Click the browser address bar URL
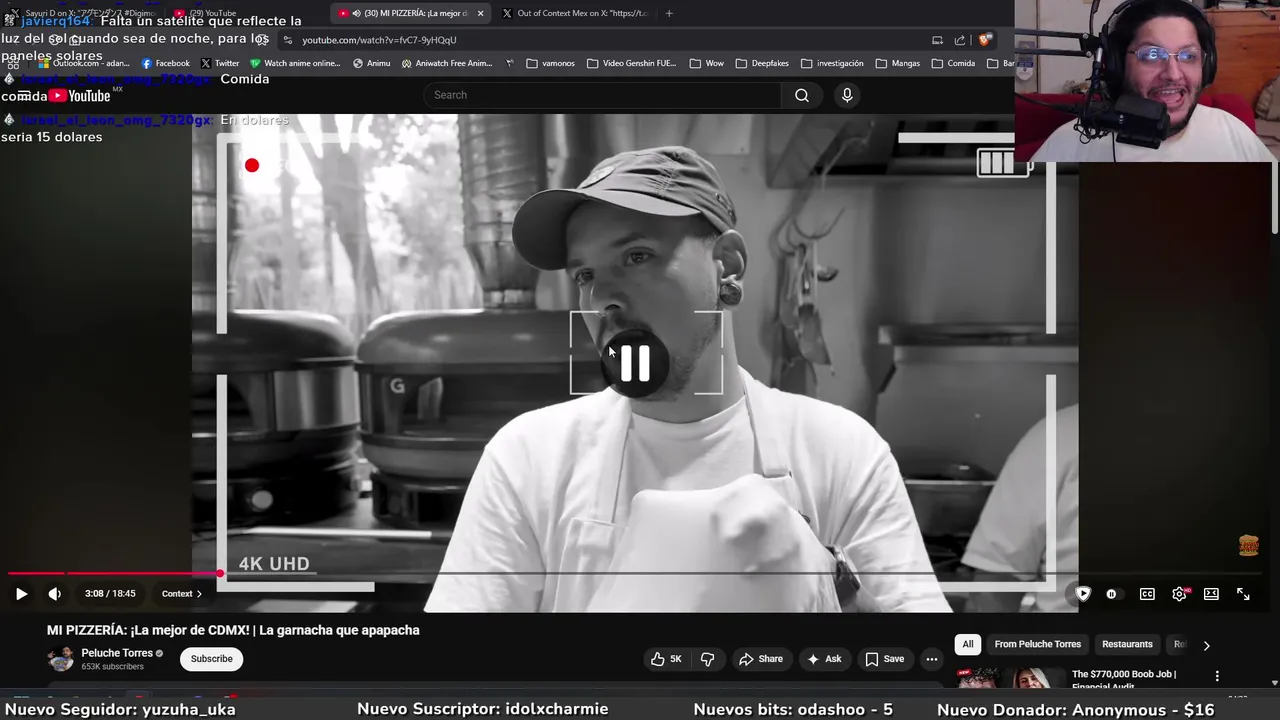This screenshot has width=1280, height=720. pos(379,40)
